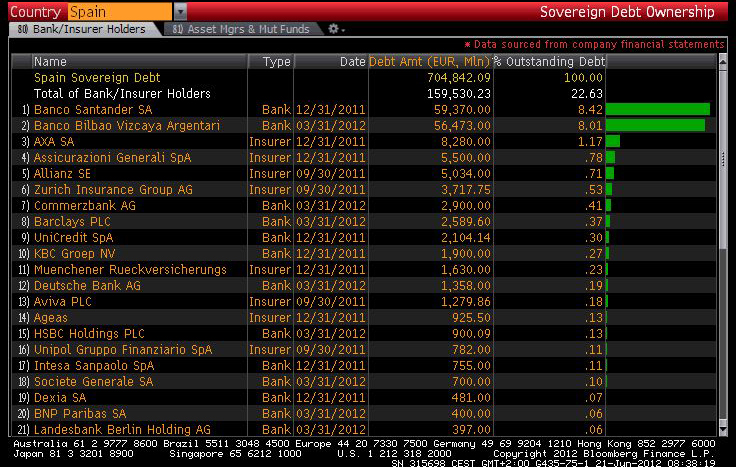Click the scrollbar up arrow
The image size is (736, 467).
(722, 59)
